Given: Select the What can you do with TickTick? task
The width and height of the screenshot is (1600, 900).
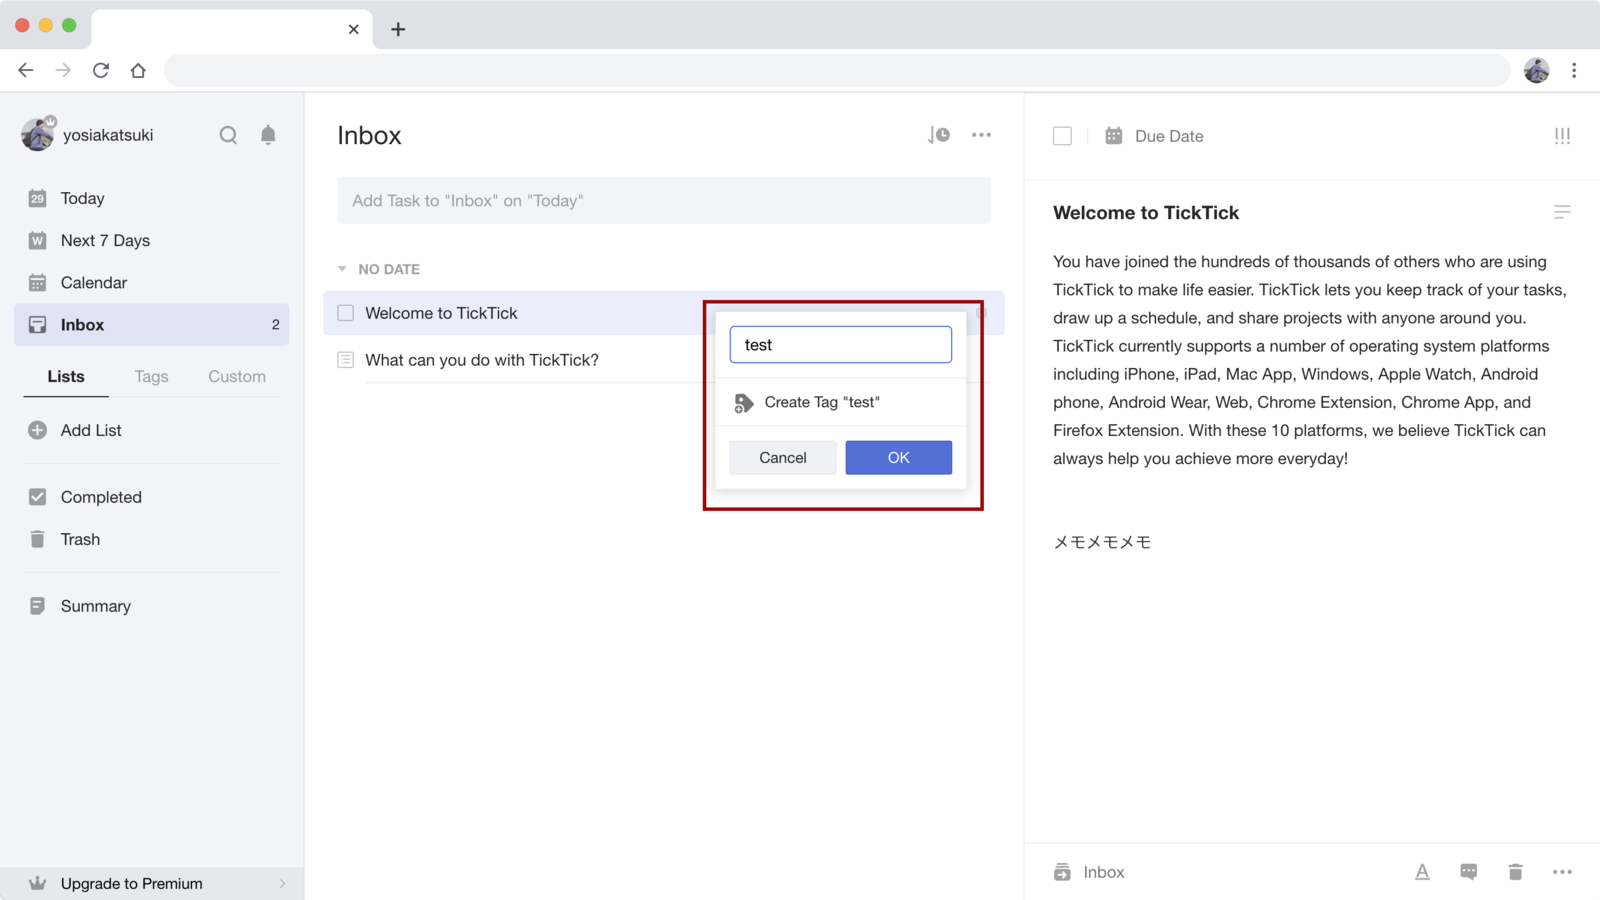Looking at the screenshot, I should pos(482,360).
